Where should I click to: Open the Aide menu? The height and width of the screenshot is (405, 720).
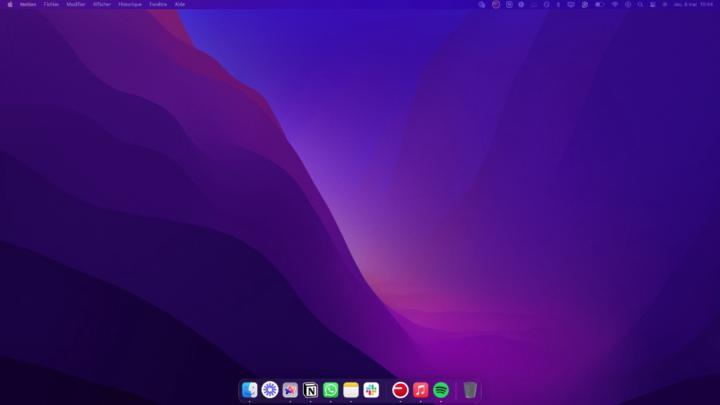(x=180, y=4)
